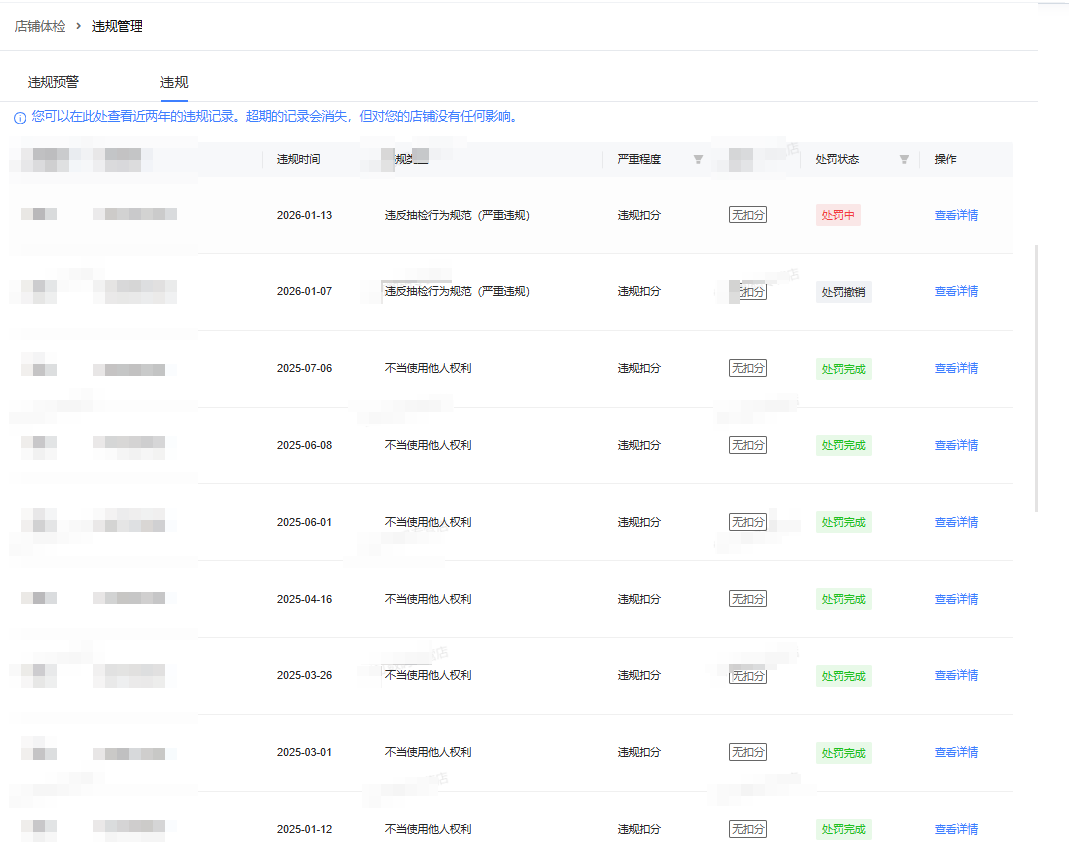View details of the 2025-06-08 record
The height and width of the screenshot is (845, 1069).
[956, 445]
